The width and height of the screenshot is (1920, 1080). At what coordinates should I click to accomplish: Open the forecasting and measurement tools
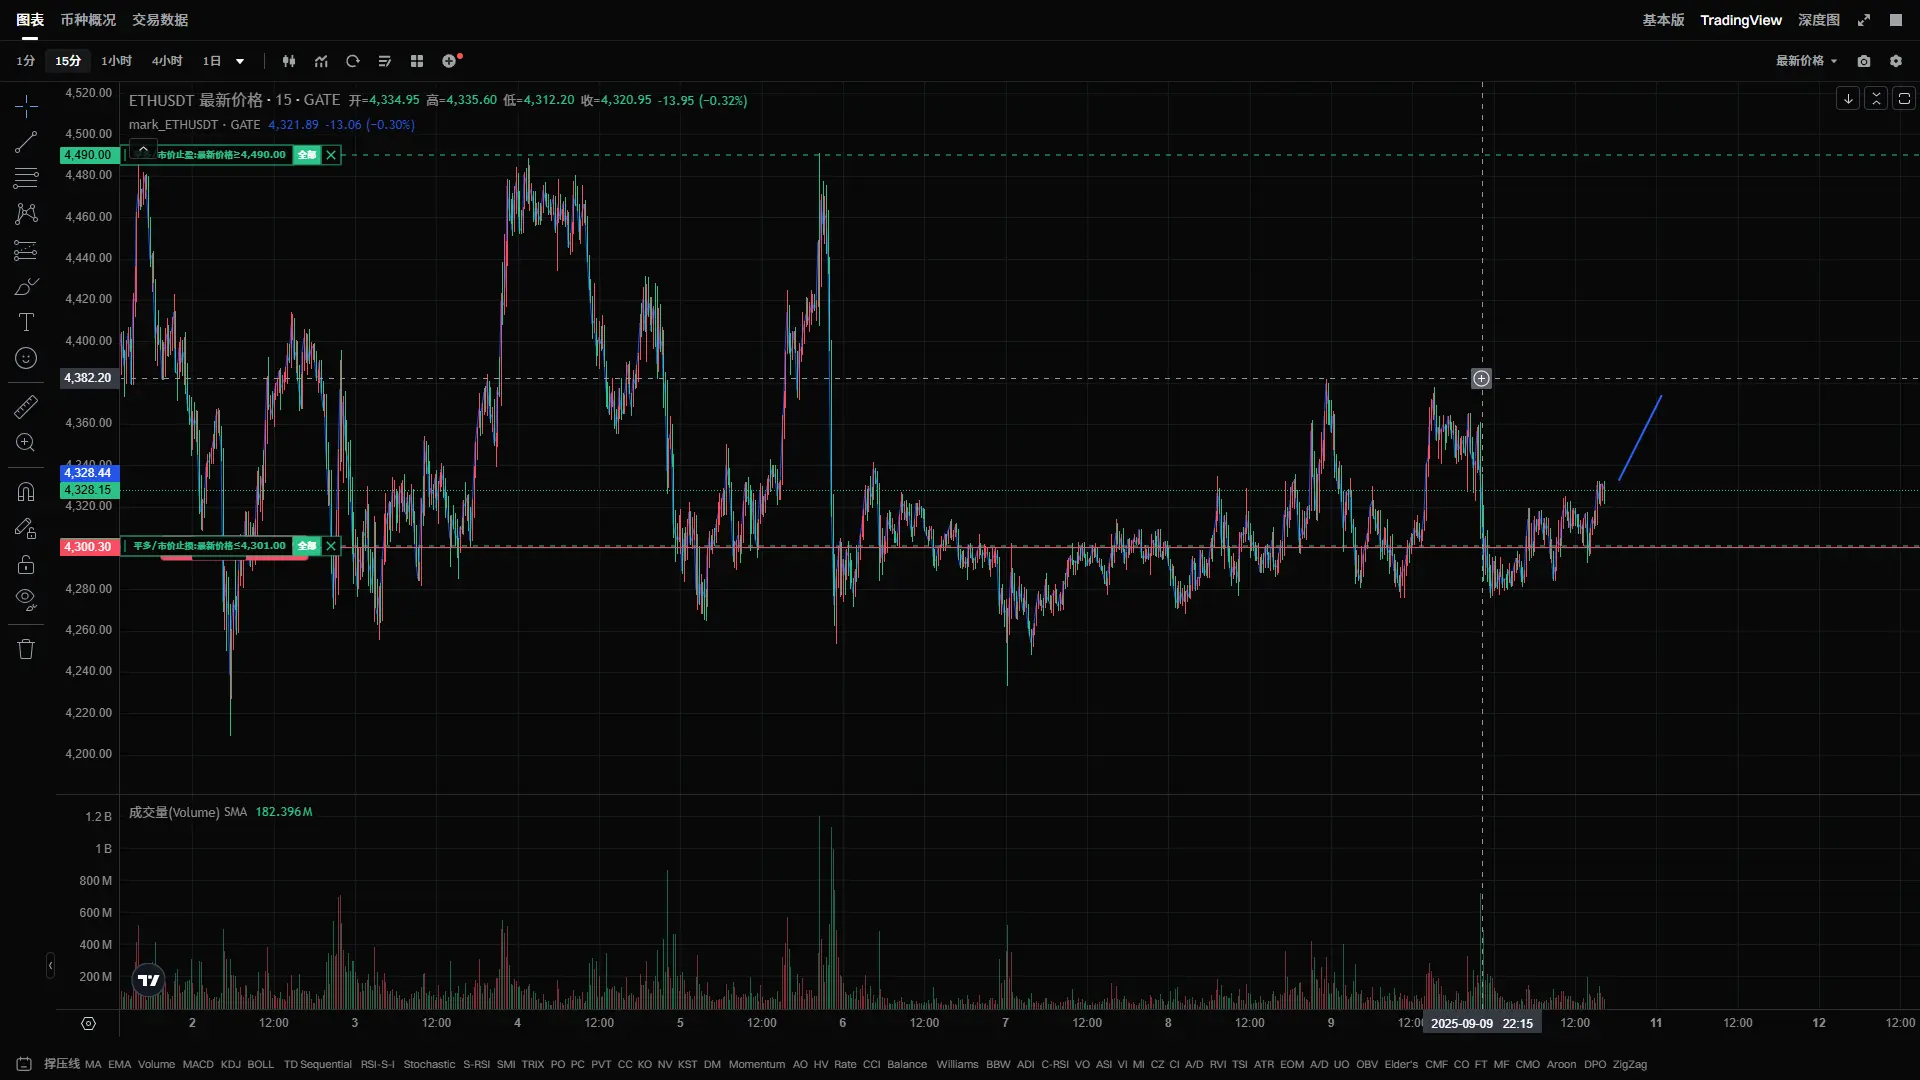pyautogui.click(x=26, y=250)
